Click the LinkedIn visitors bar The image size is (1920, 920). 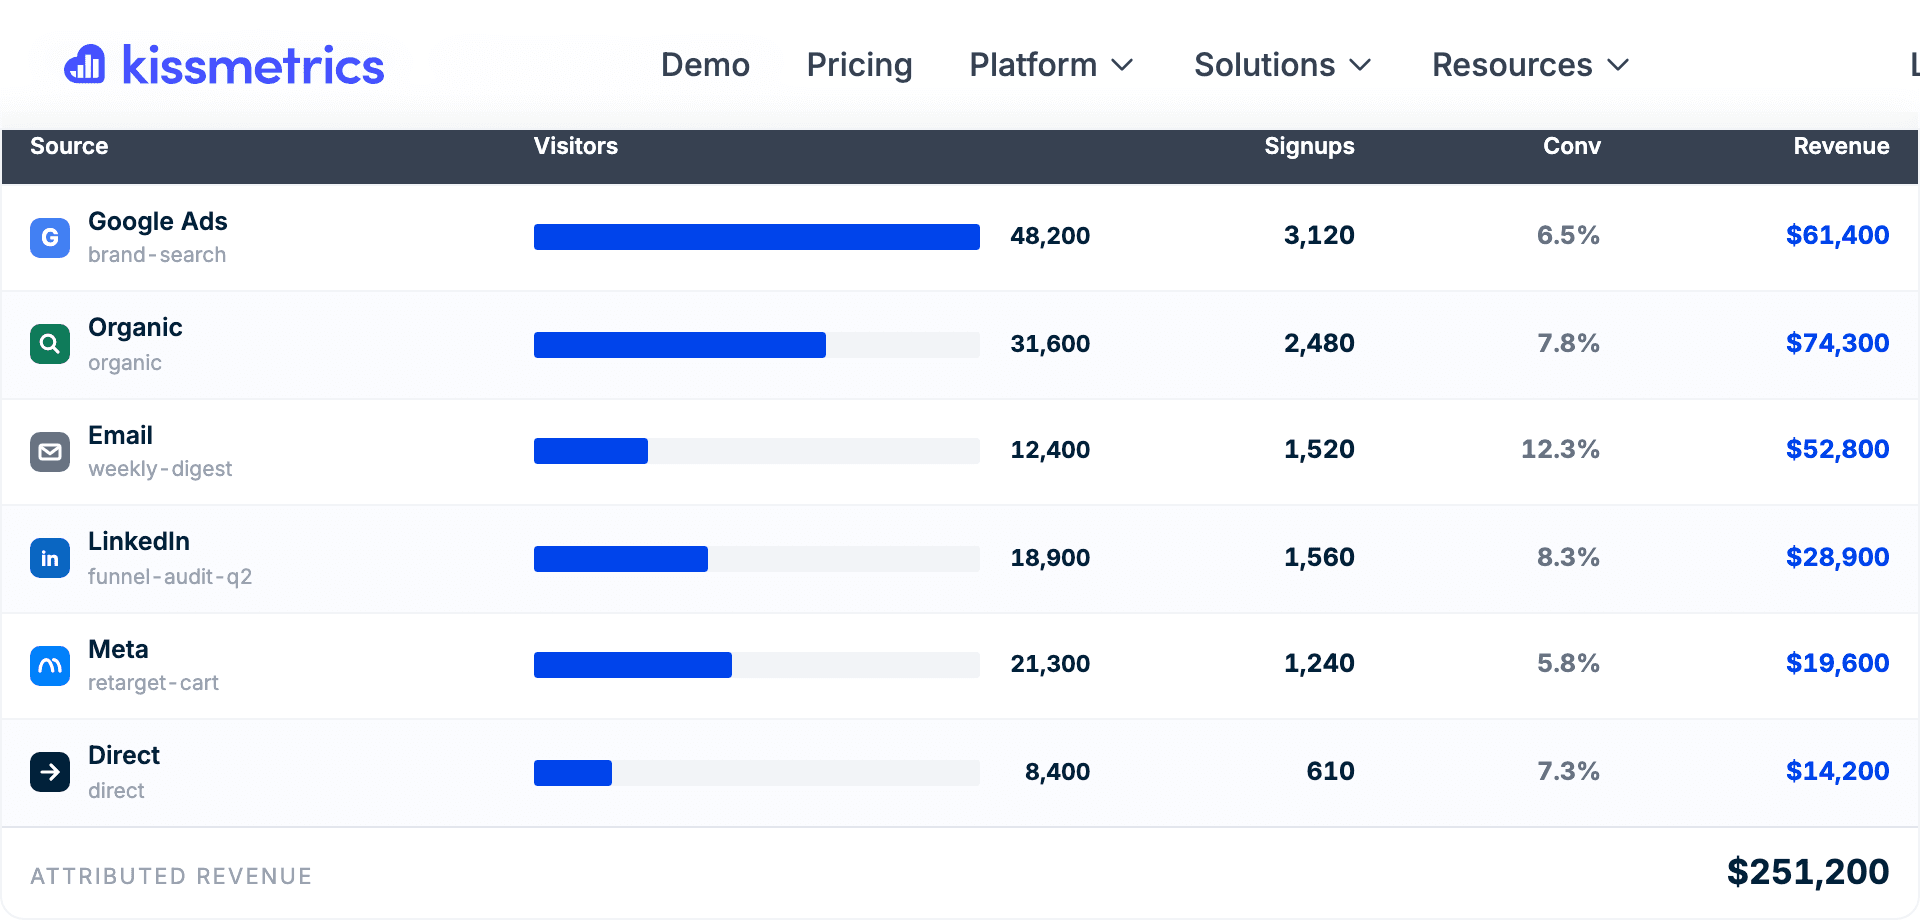tap(757, 559)
